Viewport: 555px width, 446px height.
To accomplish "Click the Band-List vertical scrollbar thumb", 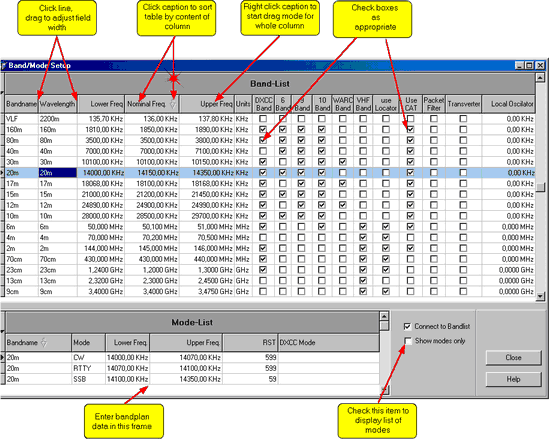I will (x=540, y=187).
